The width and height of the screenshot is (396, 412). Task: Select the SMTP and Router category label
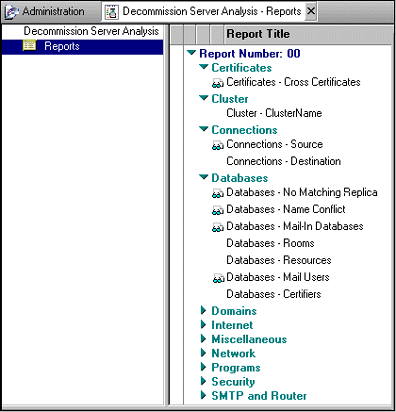point(259,396)
